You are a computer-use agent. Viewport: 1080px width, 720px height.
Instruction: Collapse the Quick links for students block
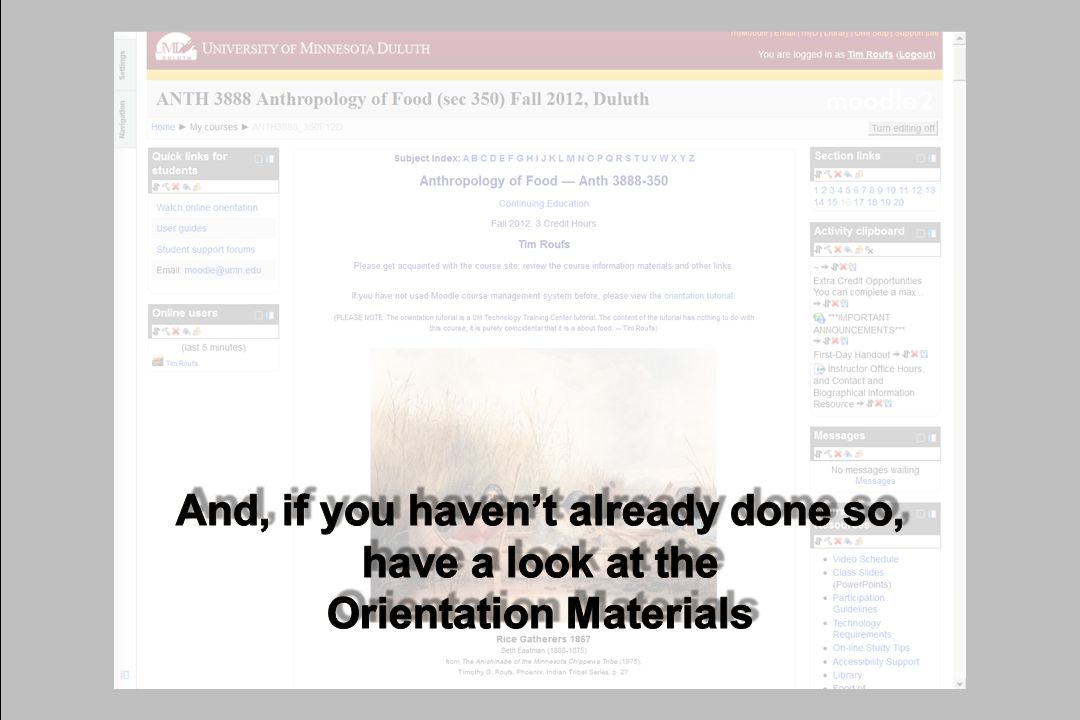tap(259, 159)
